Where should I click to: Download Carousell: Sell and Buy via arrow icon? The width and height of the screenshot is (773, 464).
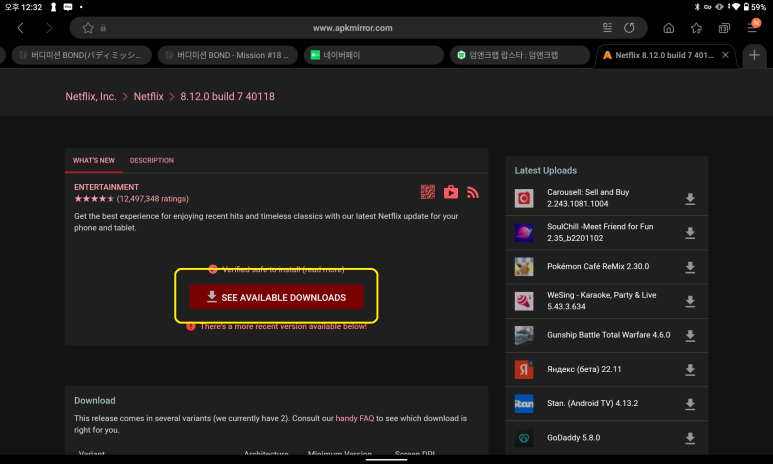tap(690, 199)
